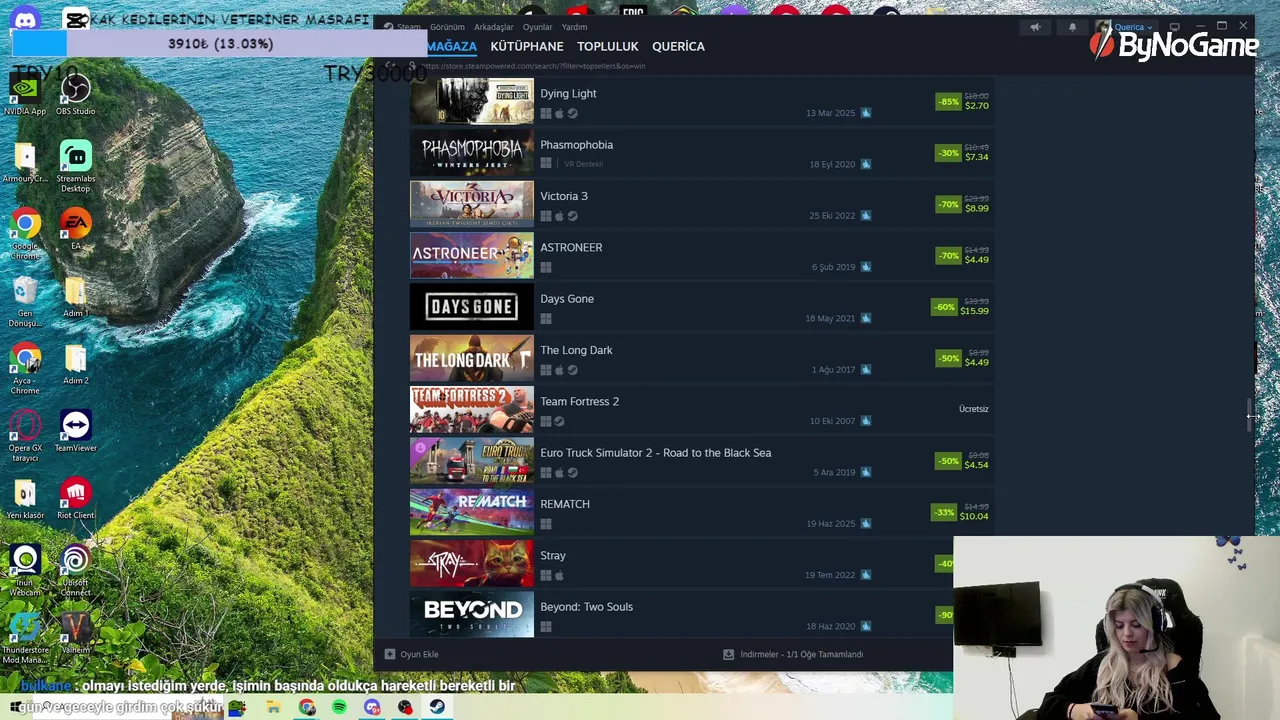The width and height of the screenshot is (1280, 720).
Task: Open the Adım 1 folder on desktop
Action: click(x=76, y=296)
